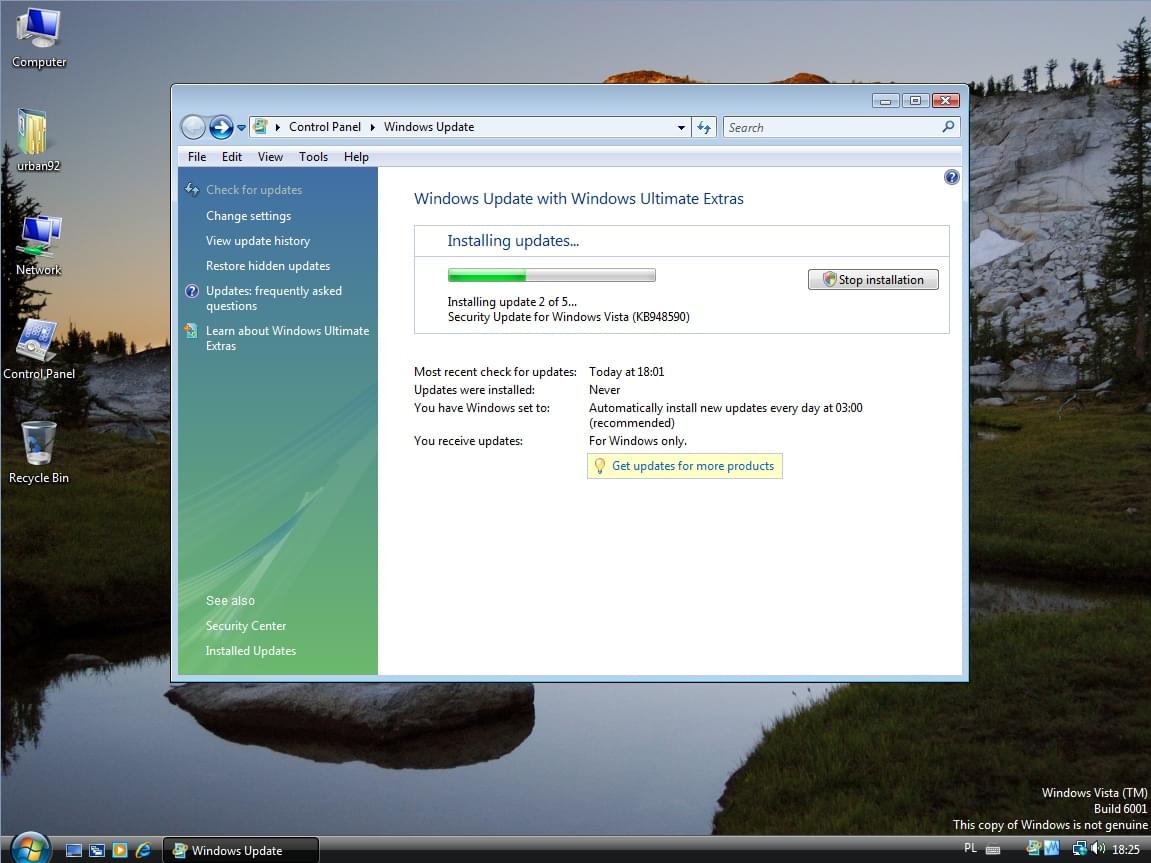Click the keyboard icon in language bar
The height and width of the screenshot is (863, 1151).
coord(992,850)
